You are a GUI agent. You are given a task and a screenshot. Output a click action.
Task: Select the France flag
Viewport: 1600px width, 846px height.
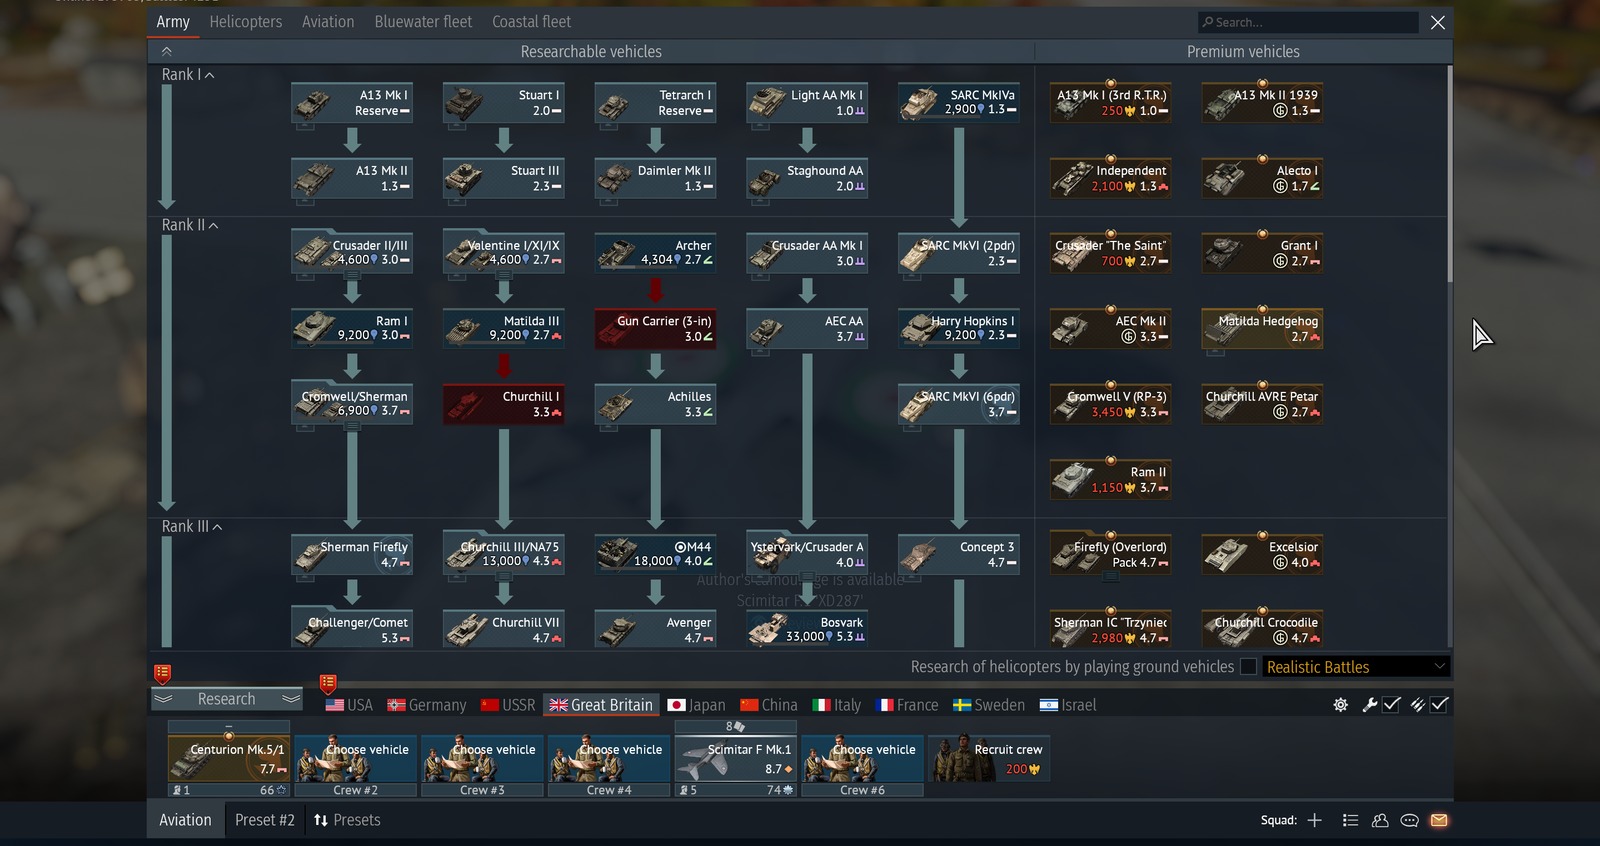tap(885, 705)
